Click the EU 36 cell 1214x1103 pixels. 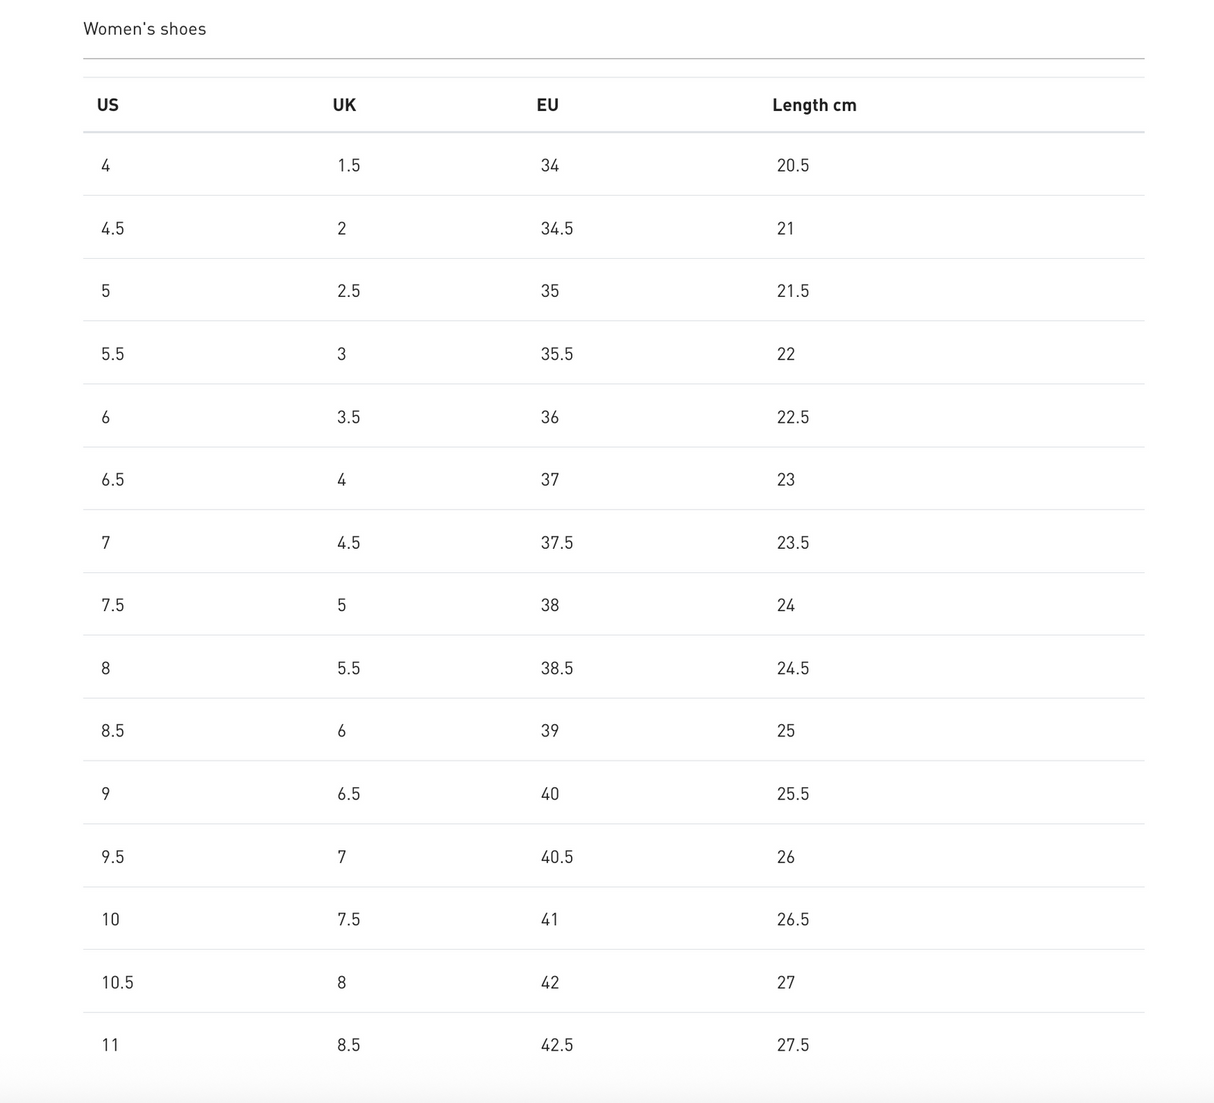click(x=550, y=417)
